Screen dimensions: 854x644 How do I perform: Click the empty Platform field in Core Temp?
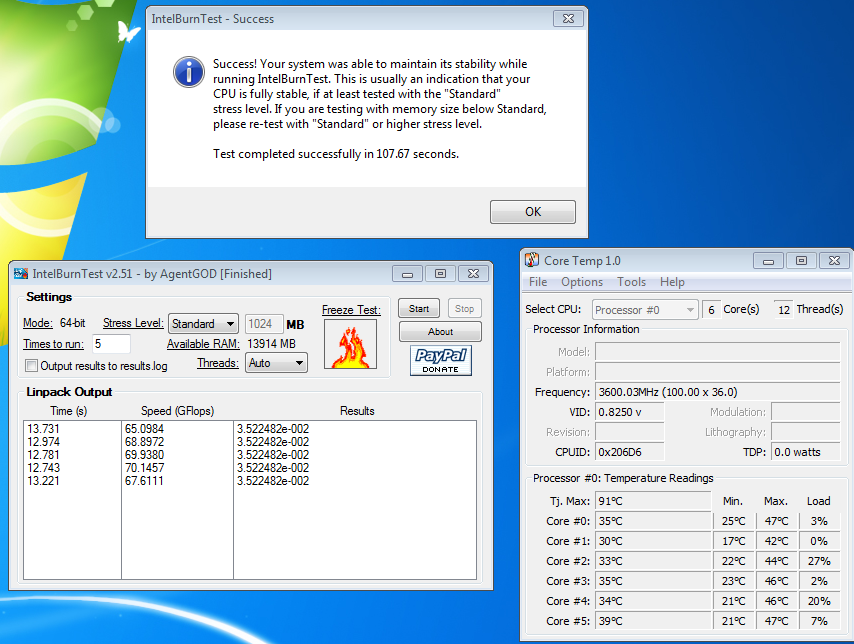click(x=717, y=372)
